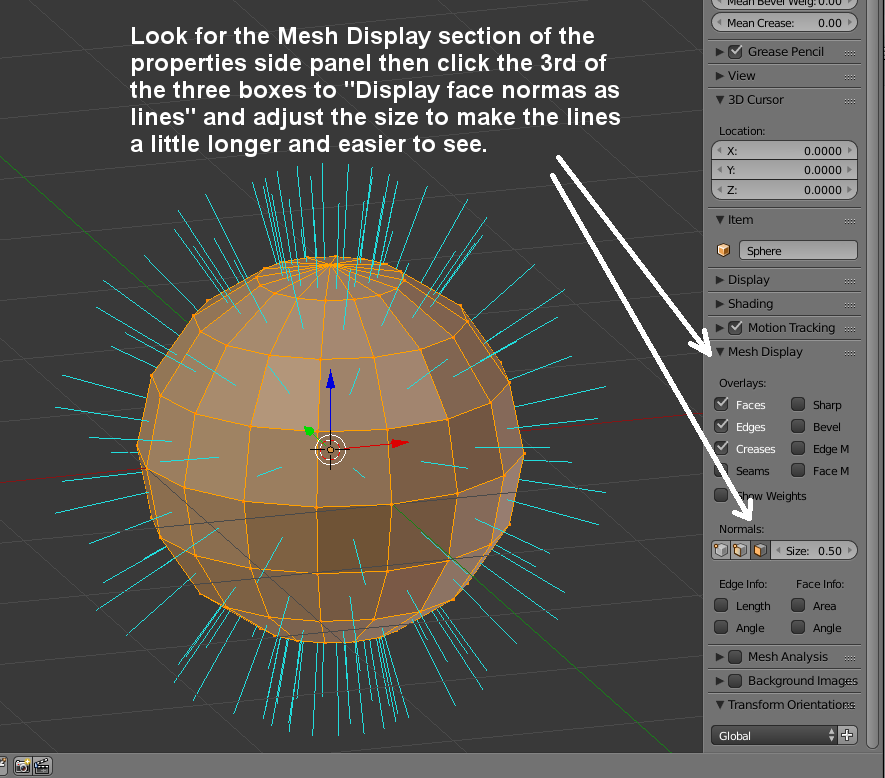Uncheck the Creases overlay checkbox
The height and width of the screenshot is (778, 885).
point(721,448)
